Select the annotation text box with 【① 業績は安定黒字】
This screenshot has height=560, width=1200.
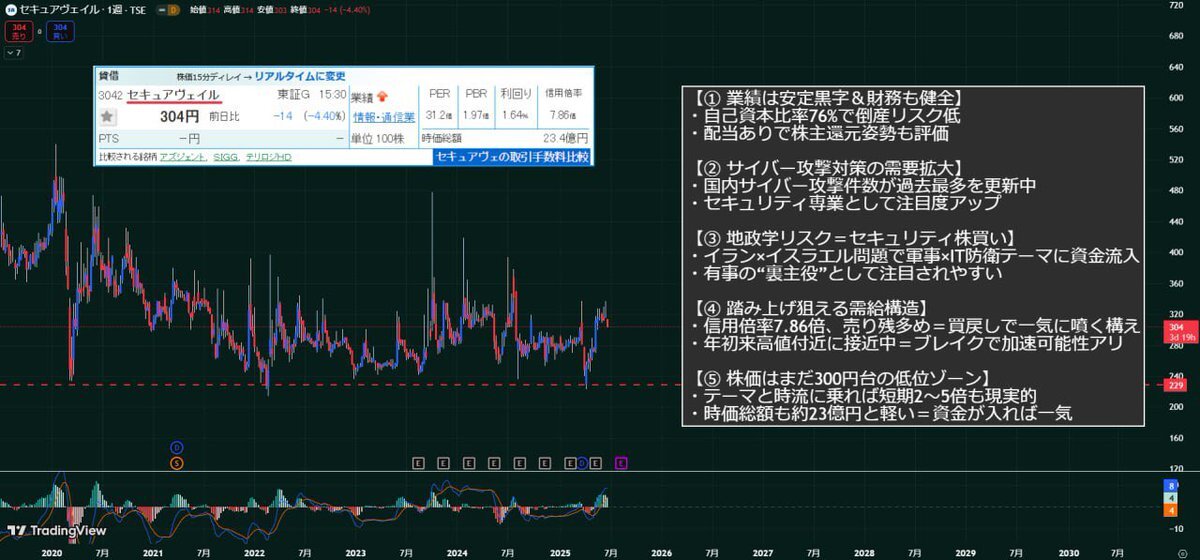click(913, 256)
